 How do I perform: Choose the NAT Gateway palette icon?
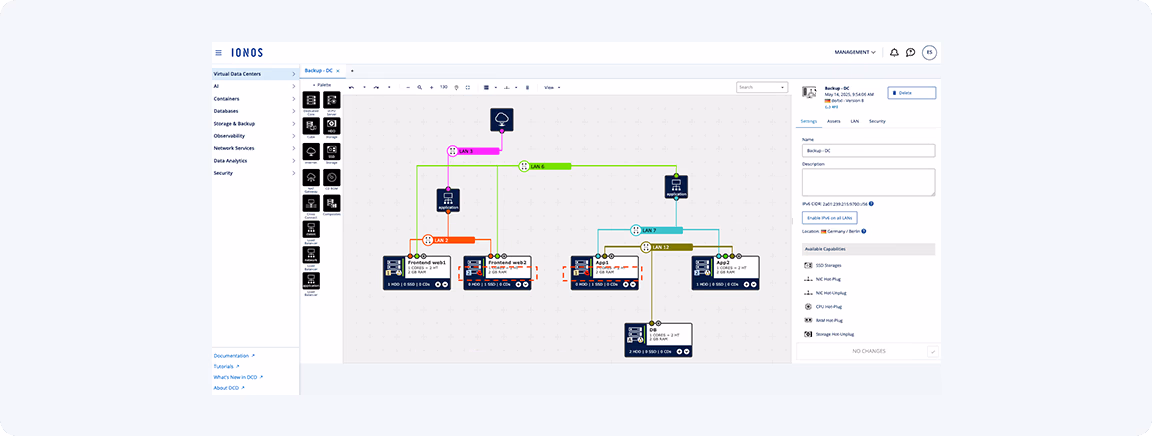[x=311, y=178]
